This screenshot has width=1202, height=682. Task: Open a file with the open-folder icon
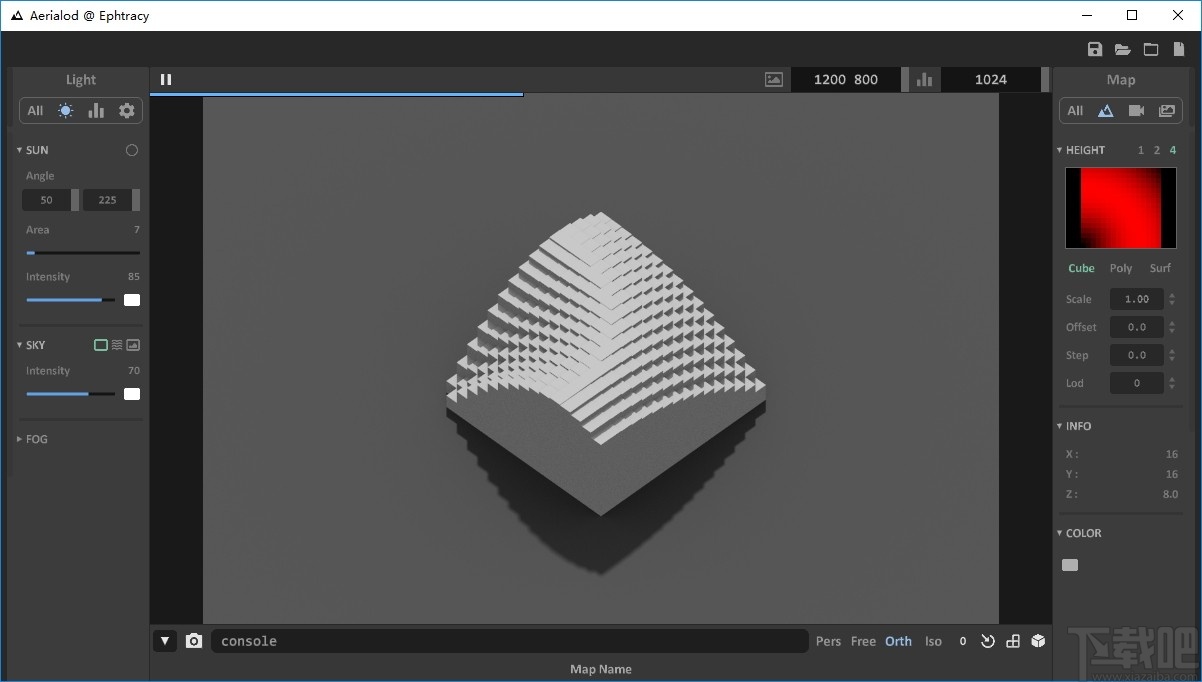point(1122,50)
